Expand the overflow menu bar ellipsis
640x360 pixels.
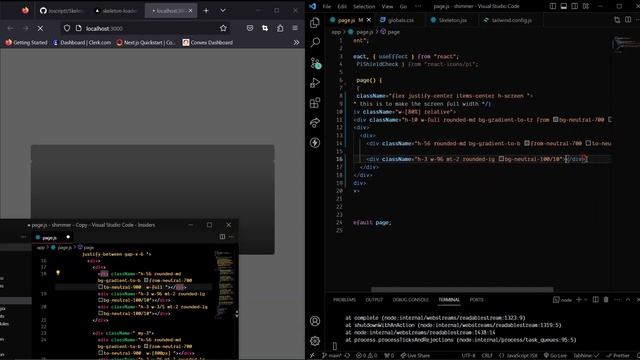(418, 7)
